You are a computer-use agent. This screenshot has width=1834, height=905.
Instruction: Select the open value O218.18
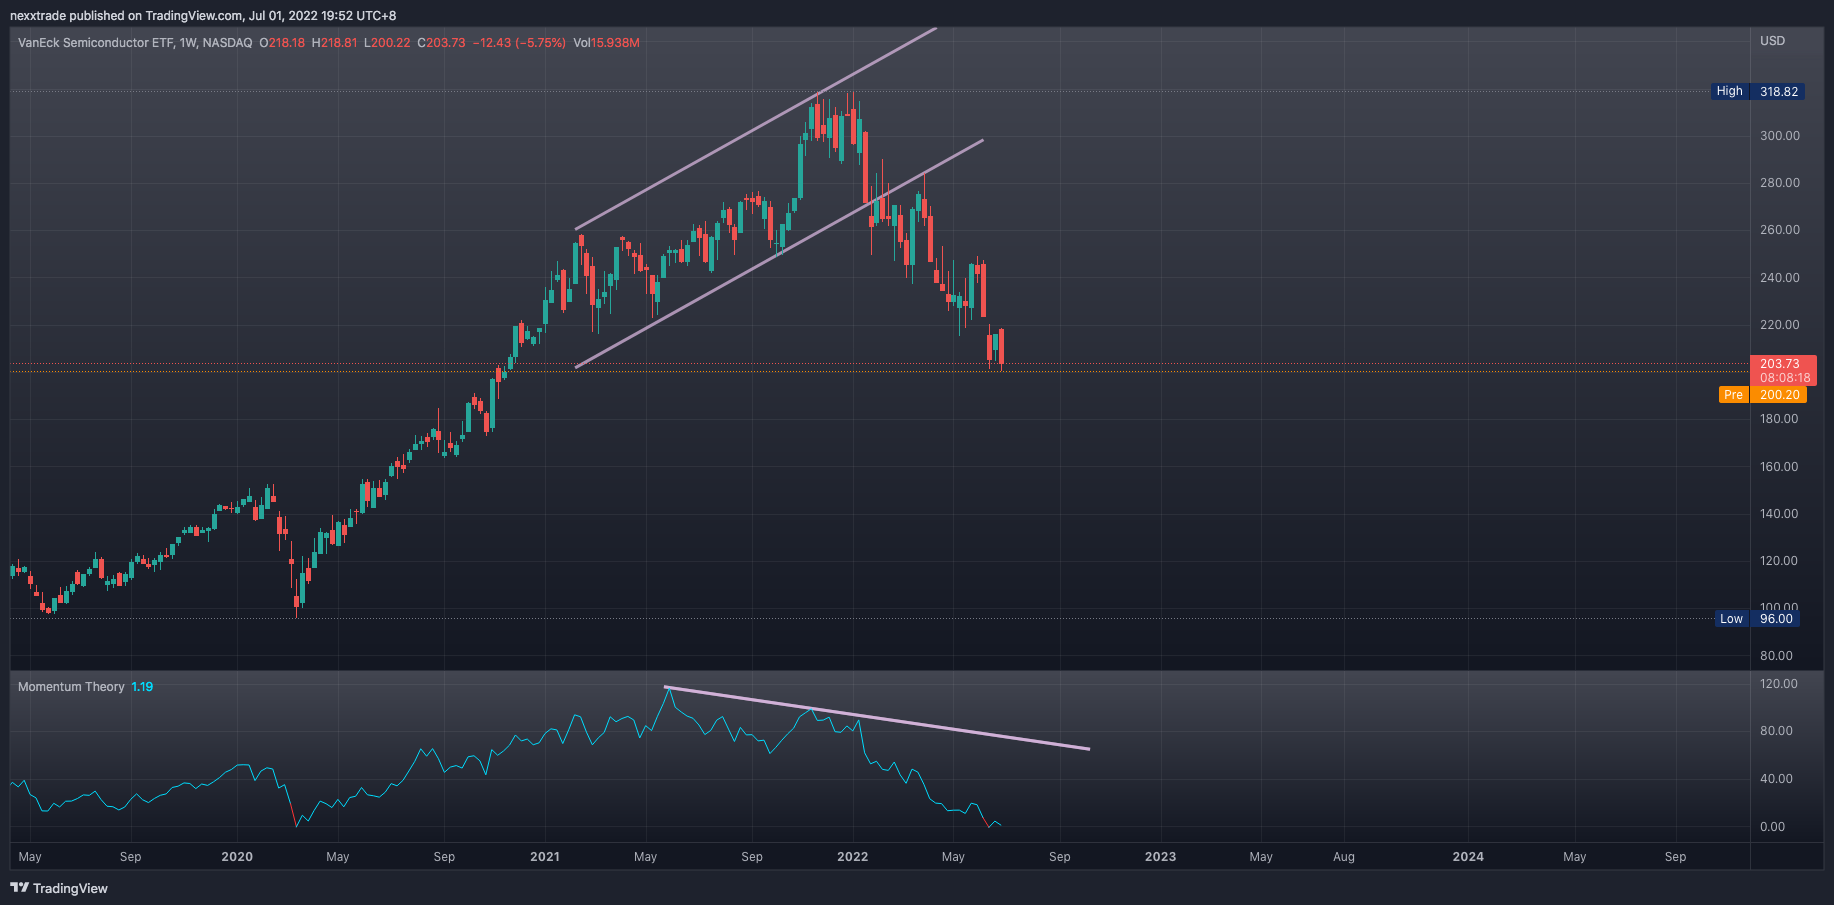tap(283, 43)
